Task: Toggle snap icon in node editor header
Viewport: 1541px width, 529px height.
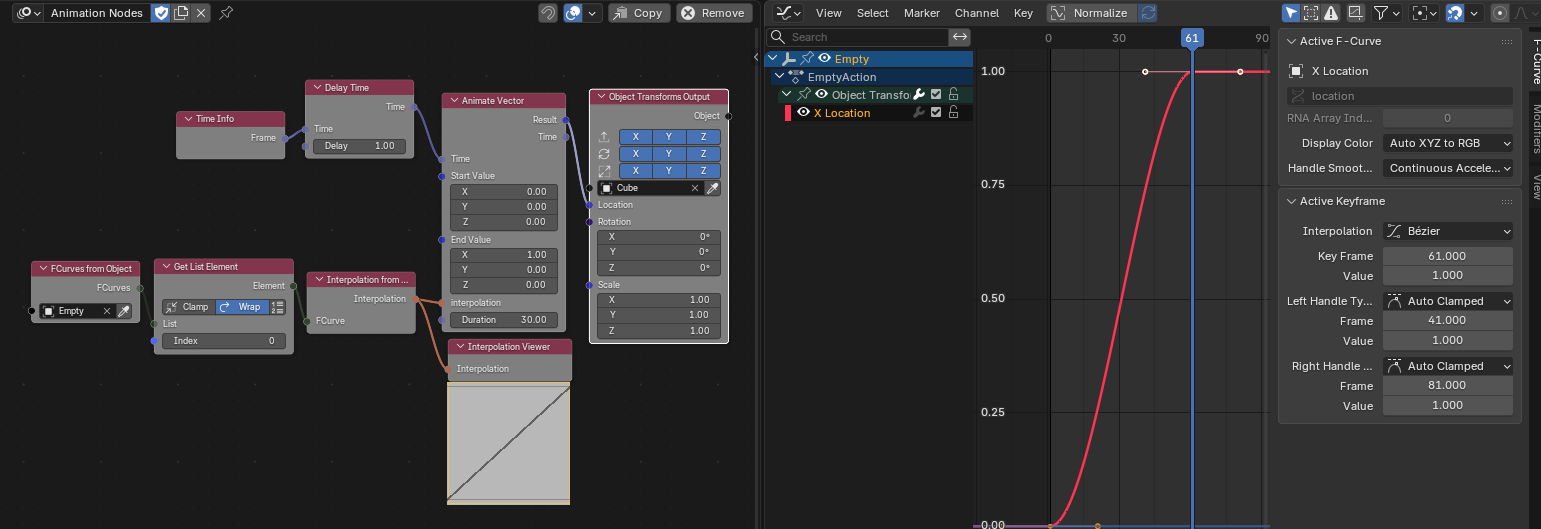Action: click(x=548, y=13)
